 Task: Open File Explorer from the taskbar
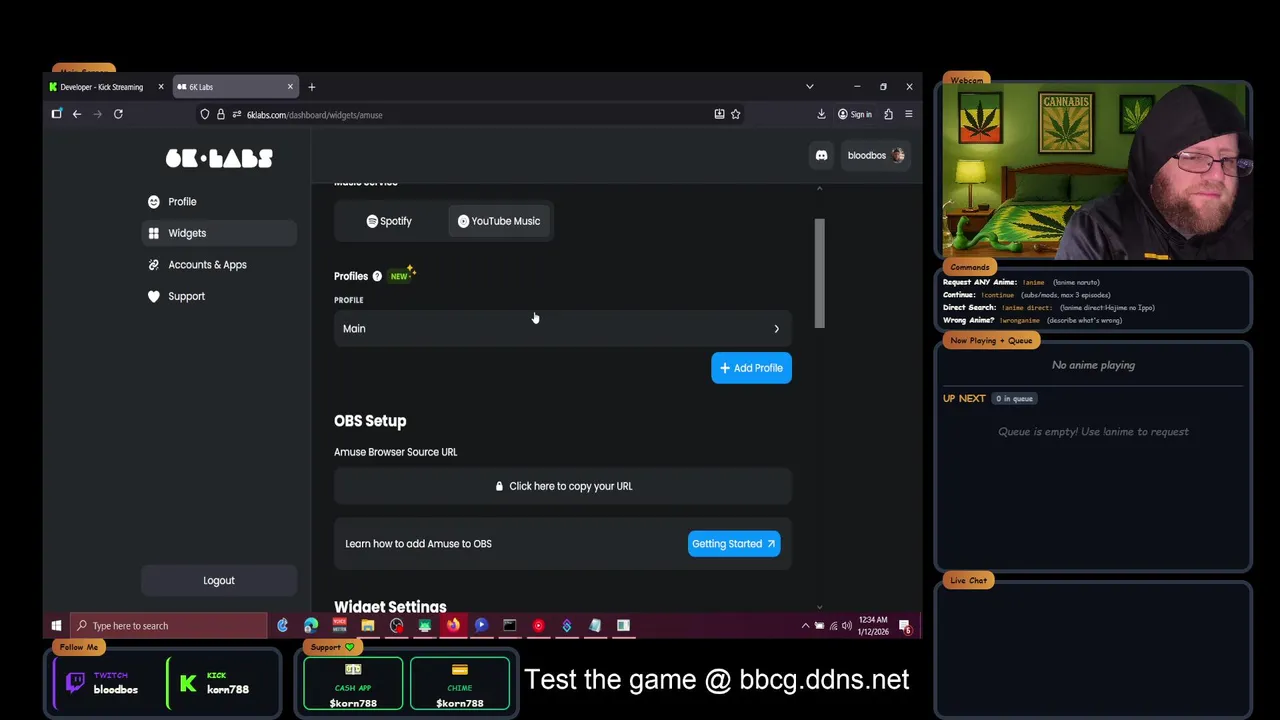click(x=368, y=626)
